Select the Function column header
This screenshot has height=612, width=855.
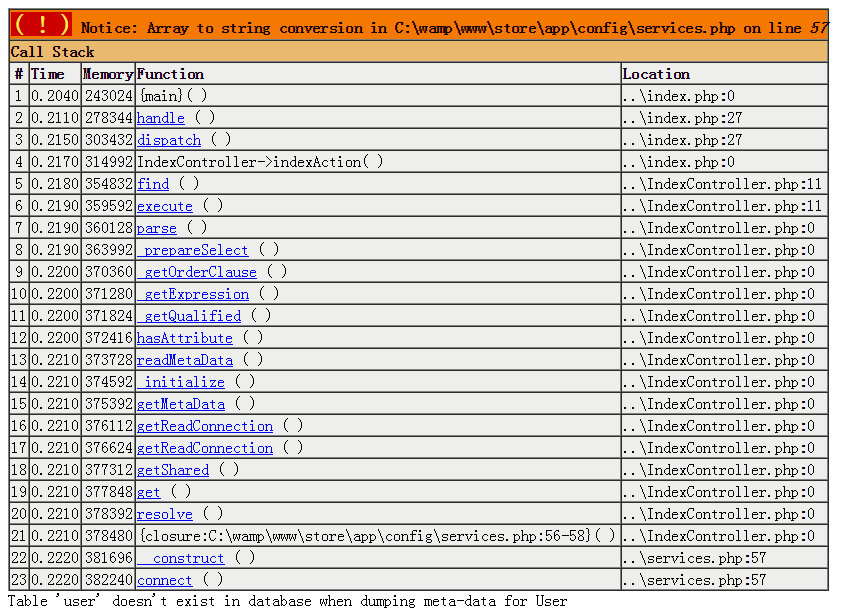[378, 74]
